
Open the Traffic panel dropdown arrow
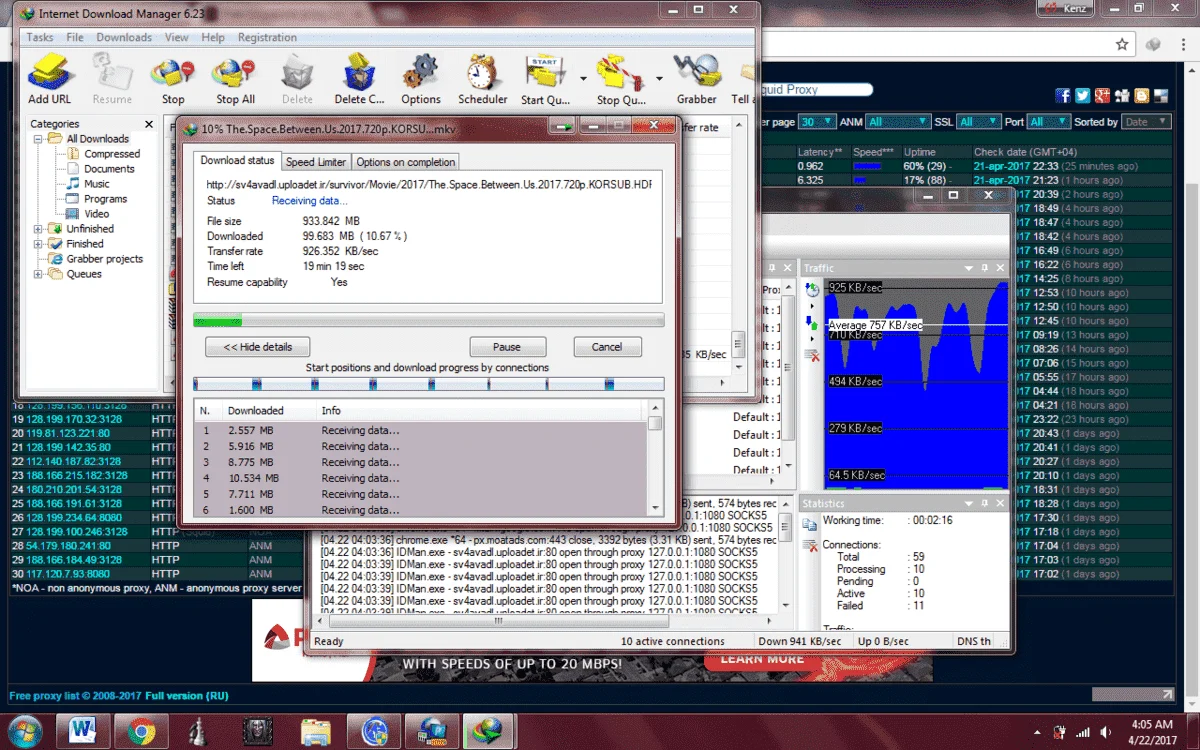click(x=970, y=268)
